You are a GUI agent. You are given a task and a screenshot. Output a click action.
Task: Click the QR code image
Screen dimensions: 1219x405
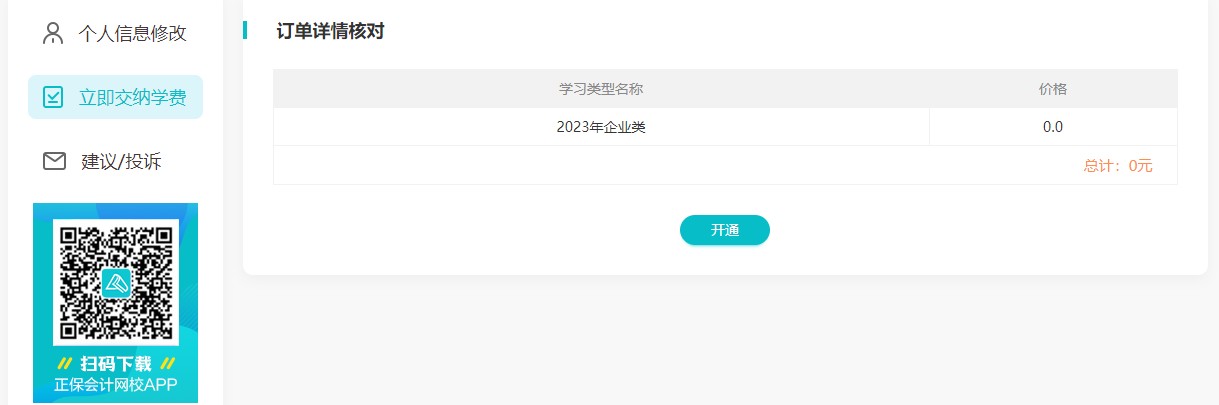pyautogui.click(x=115, y=282)
